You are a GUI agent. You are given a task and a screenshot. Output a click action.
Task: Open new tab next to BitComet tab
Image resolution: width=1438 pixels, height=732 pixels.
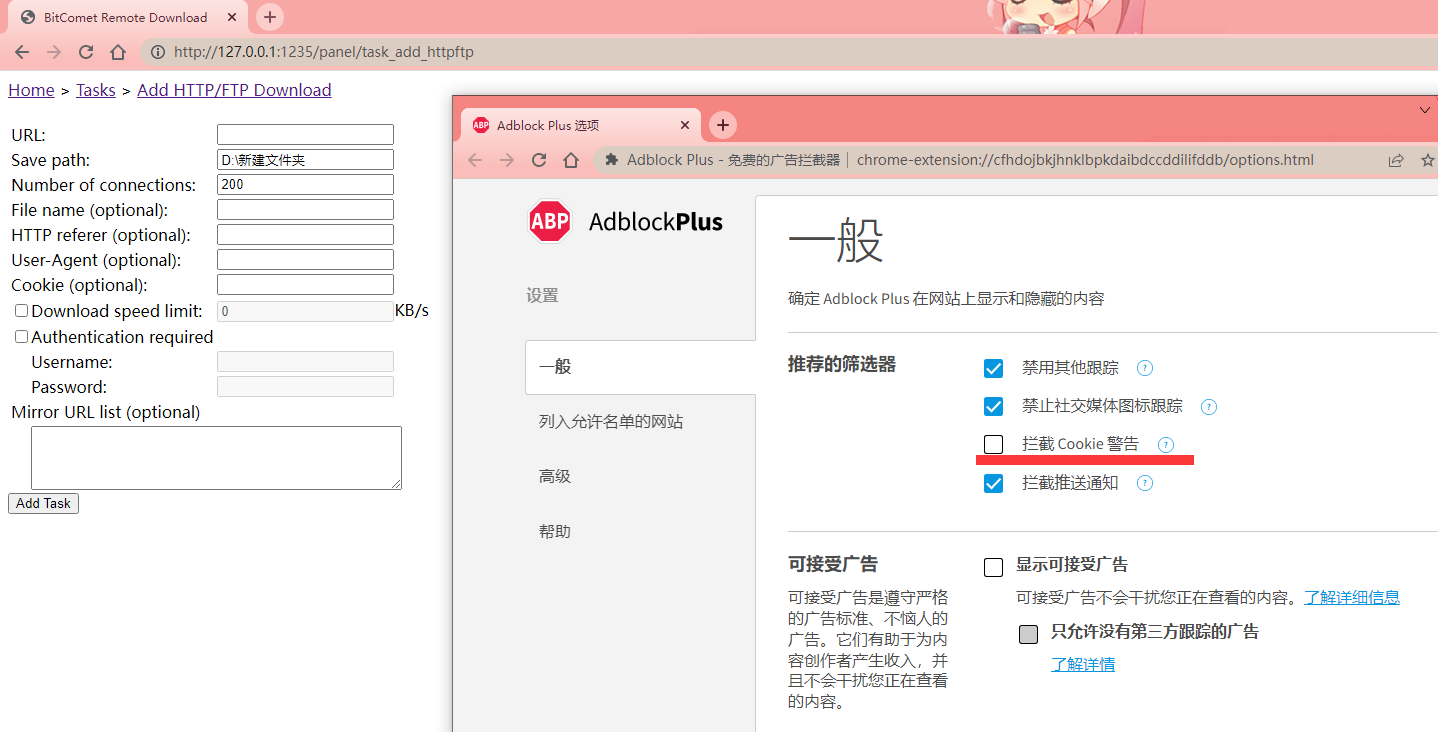click(x=270, y=17)
